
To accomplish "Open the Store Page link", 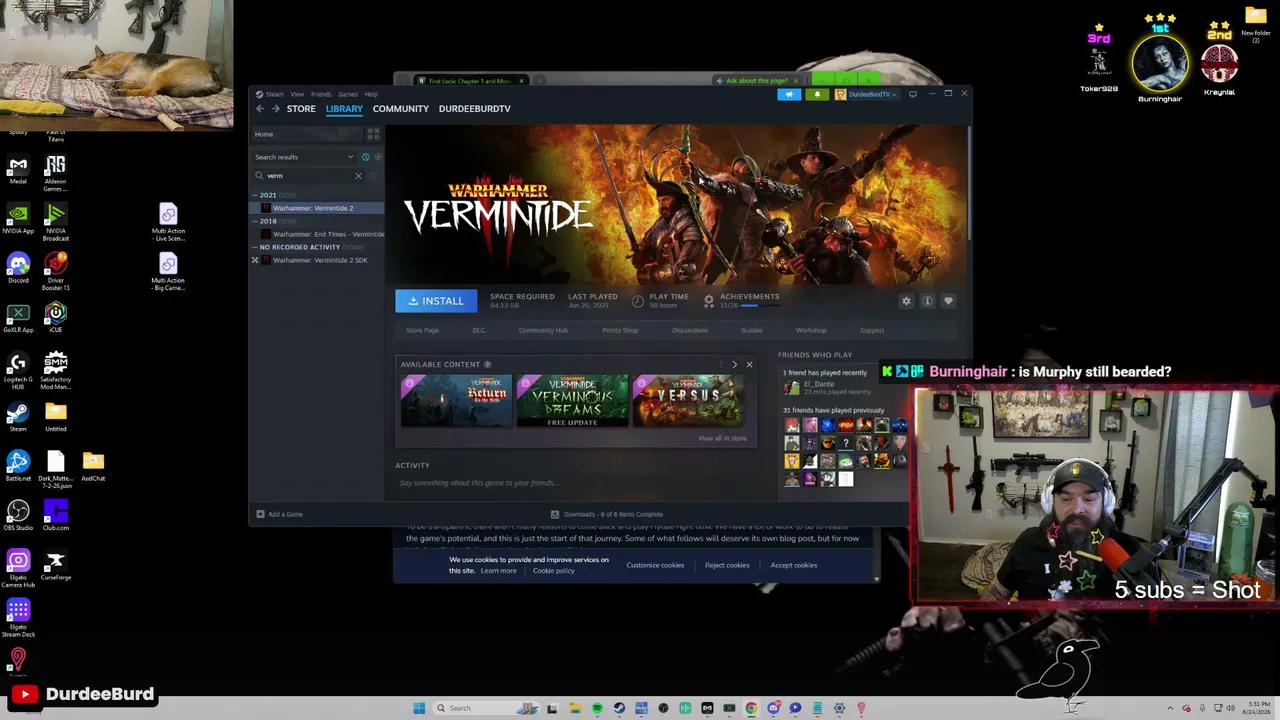I will pos(423,330).
